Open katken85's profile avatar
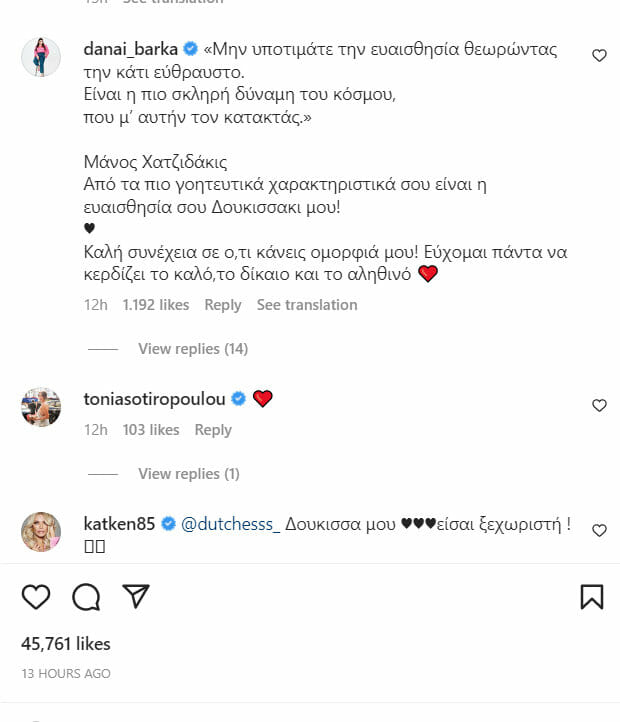Image resolution: width=620 pixels, height=722 pixels. [x=42, y=530]
